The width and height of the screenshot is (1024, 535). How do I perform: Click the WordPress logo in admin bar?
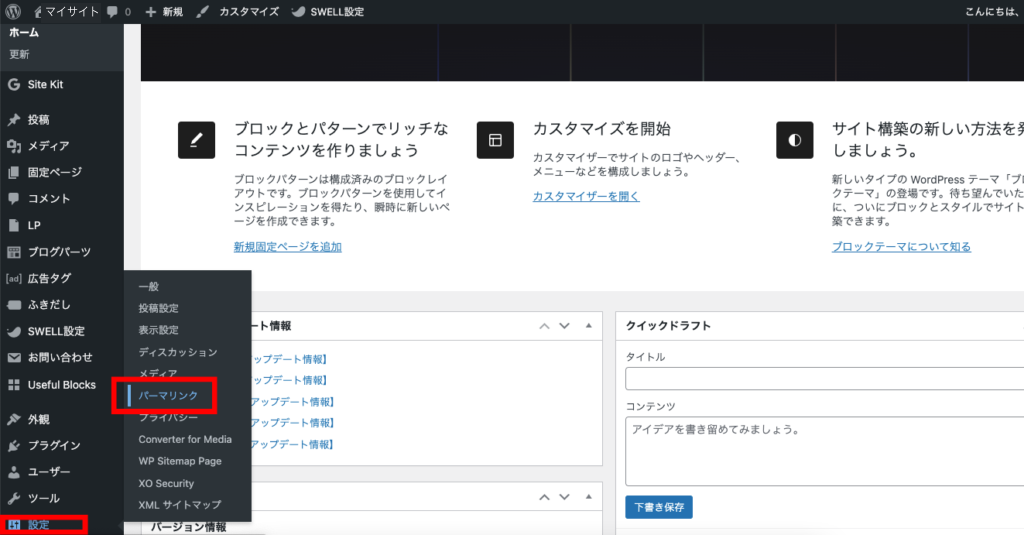(13, 11)
